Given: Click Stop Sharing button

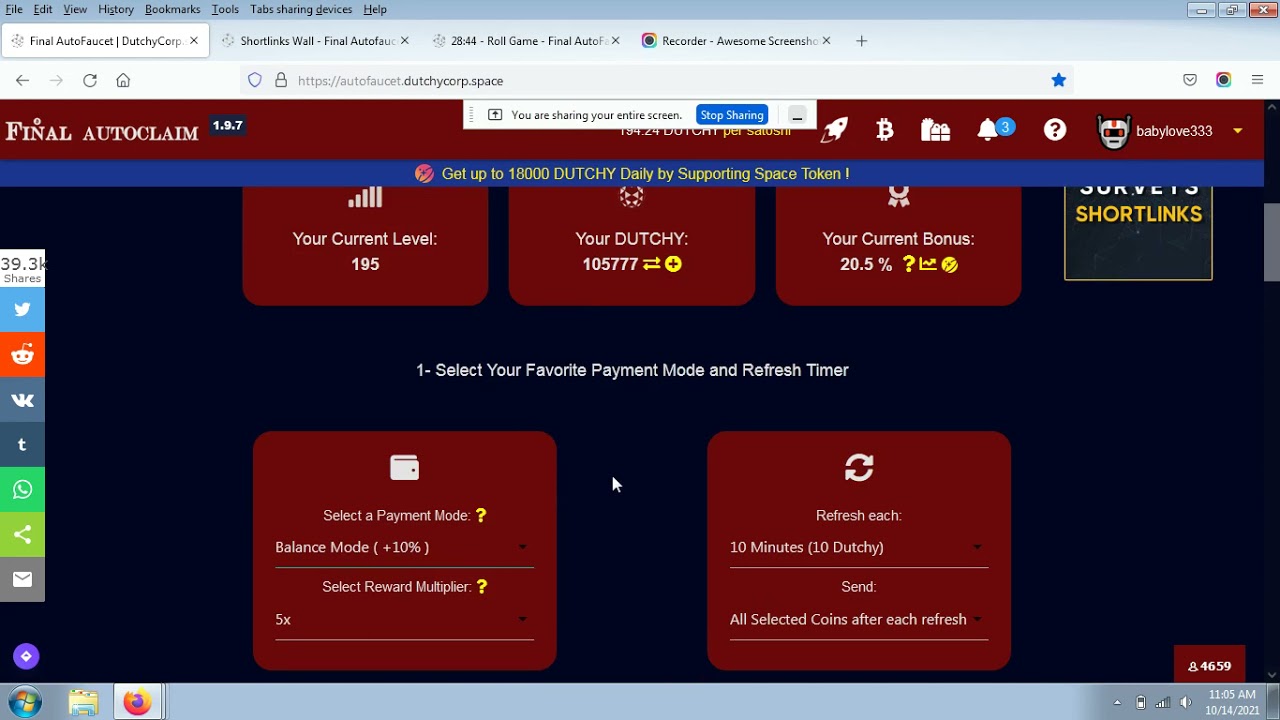Looking at the screenshot, I should coord(732,115).
